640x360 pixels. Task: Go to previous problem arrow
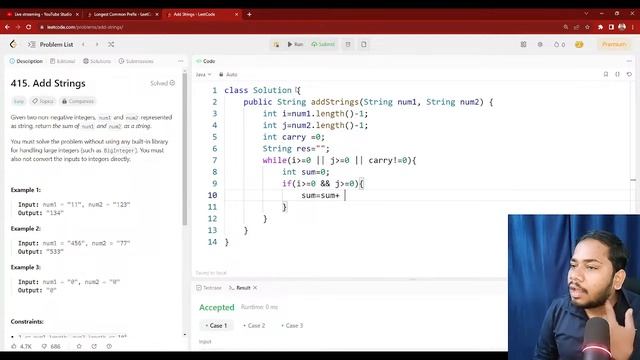pyautogui.click(x=83, y=44)
